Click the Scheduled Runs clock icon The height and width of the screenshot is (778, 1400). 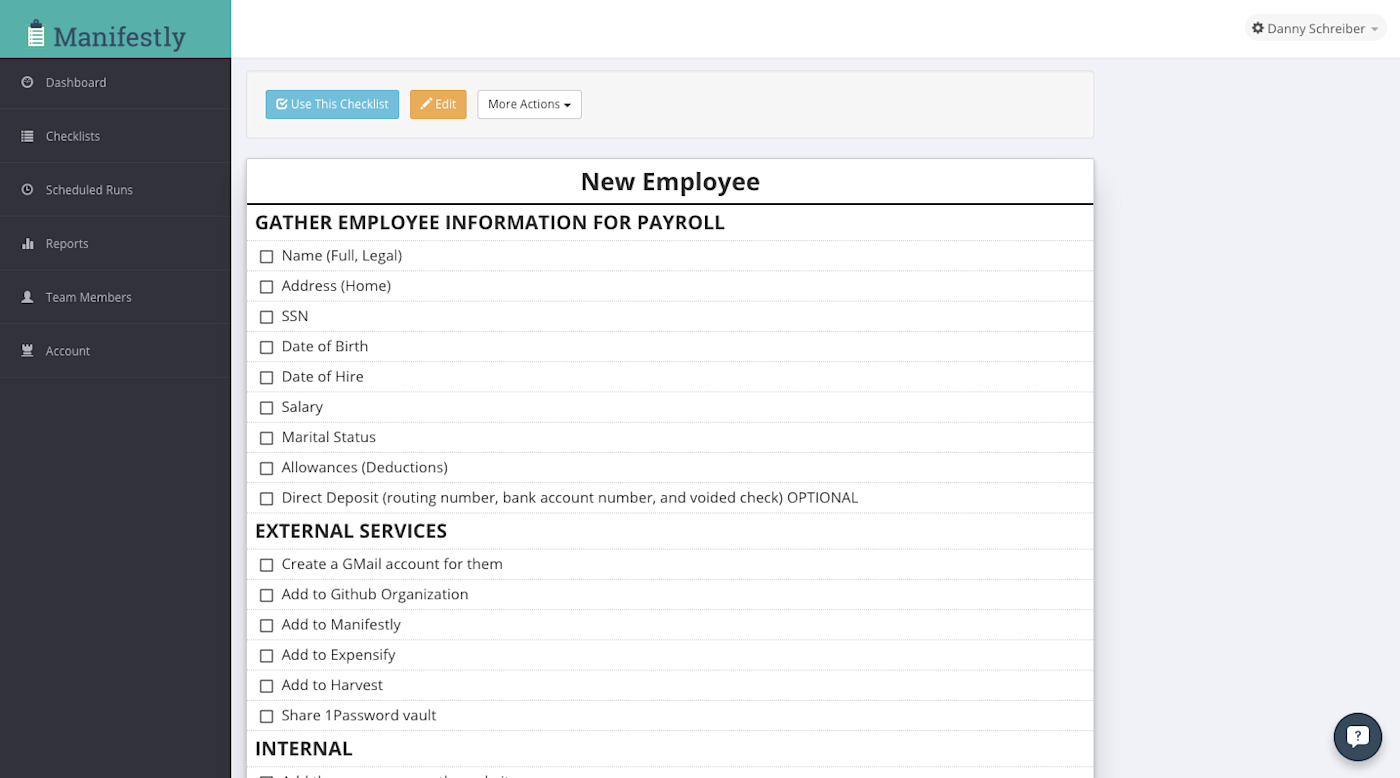[28, 189]
